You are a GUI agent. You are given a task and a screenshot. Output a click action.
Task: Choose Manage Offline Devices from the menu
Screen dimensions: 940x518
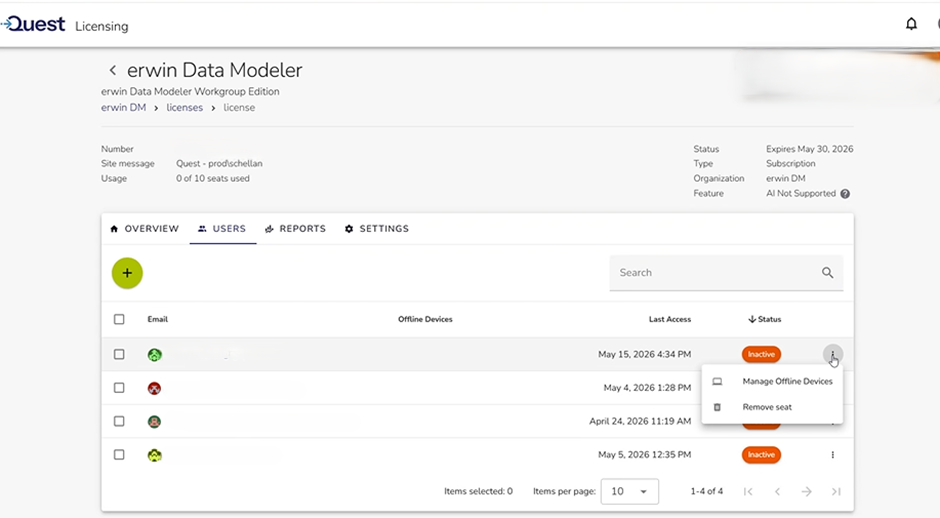[772, 381]
